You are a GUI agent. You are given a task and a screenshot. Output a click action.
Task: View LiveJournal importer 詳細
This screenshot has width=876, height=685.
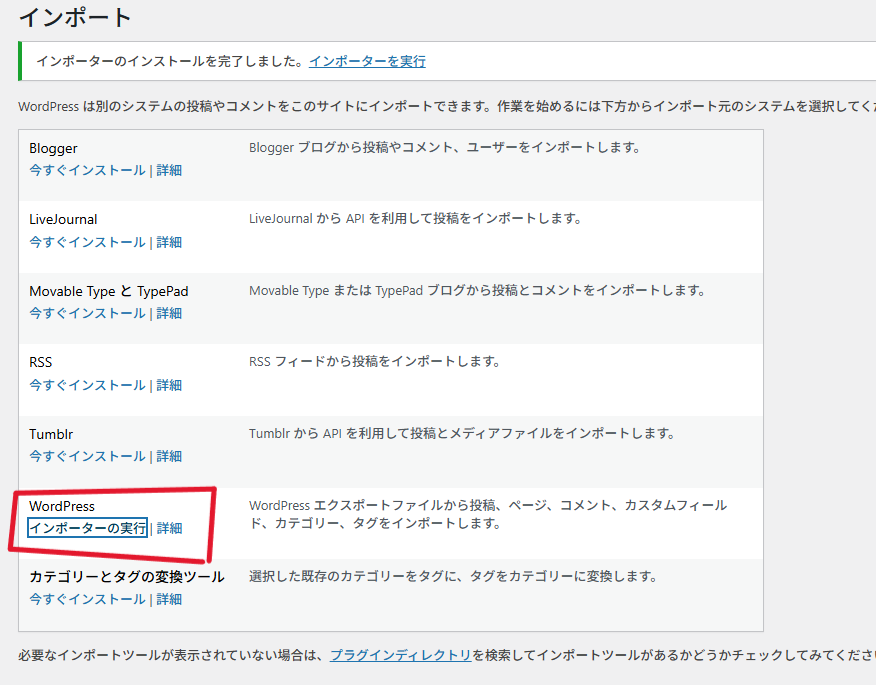point(169,242)
